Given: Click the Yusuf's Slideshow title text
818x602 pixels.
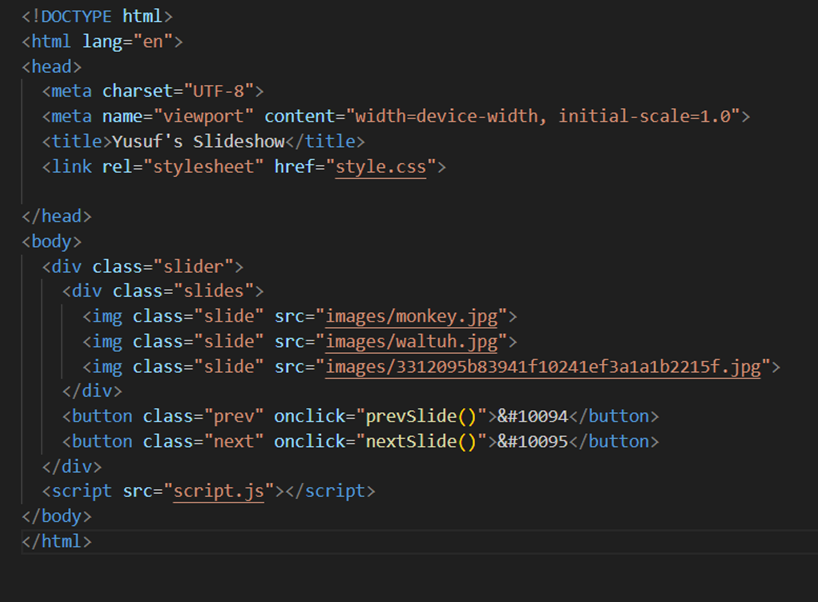Looking at the screenshot, I should tap(199, 141).
